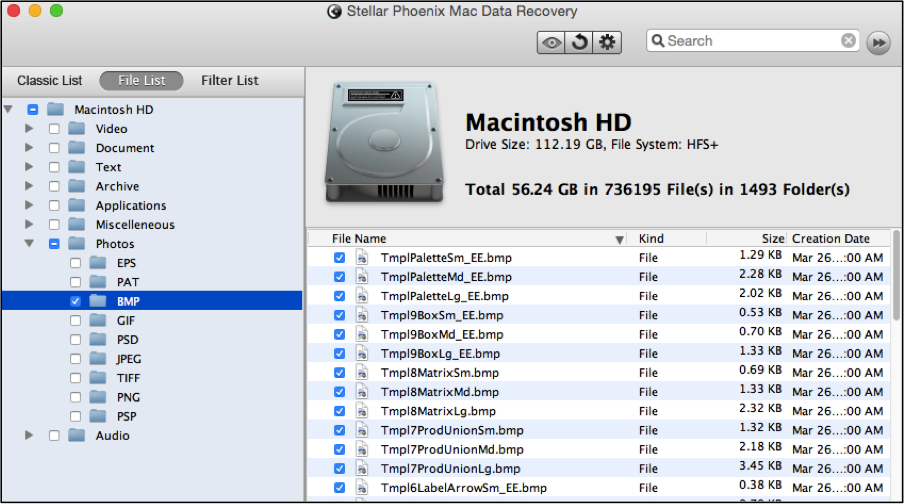Click the Macintosh HD drive image
Screen dimensions: 904x504
pos(385,142)
